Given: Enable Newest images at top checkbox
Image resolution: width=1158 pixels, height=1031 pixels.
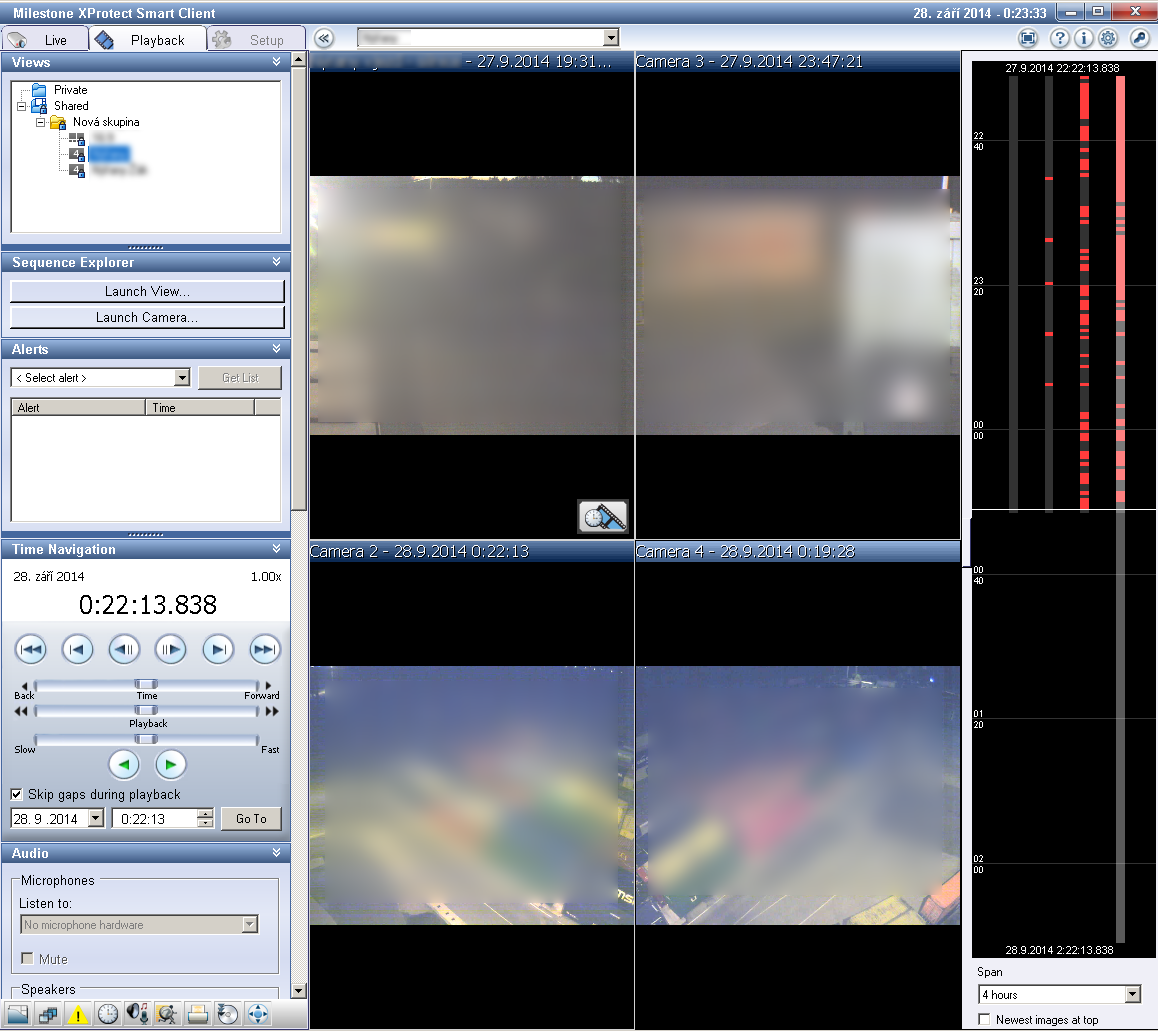Looking at the screenshot, I should tap(984, 1019).
